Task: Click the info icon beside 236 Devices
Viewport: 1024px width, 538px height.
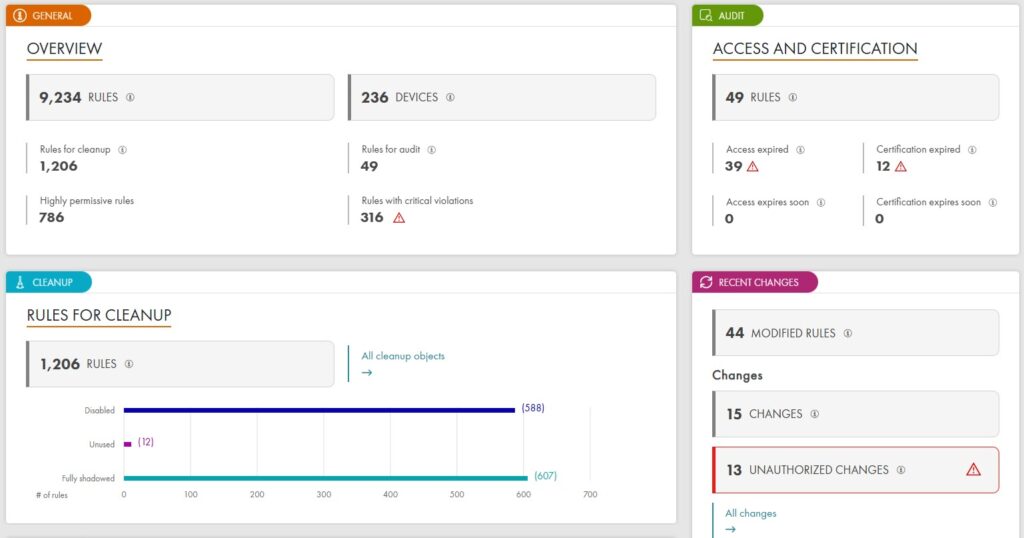Action: tap(450, 98)
